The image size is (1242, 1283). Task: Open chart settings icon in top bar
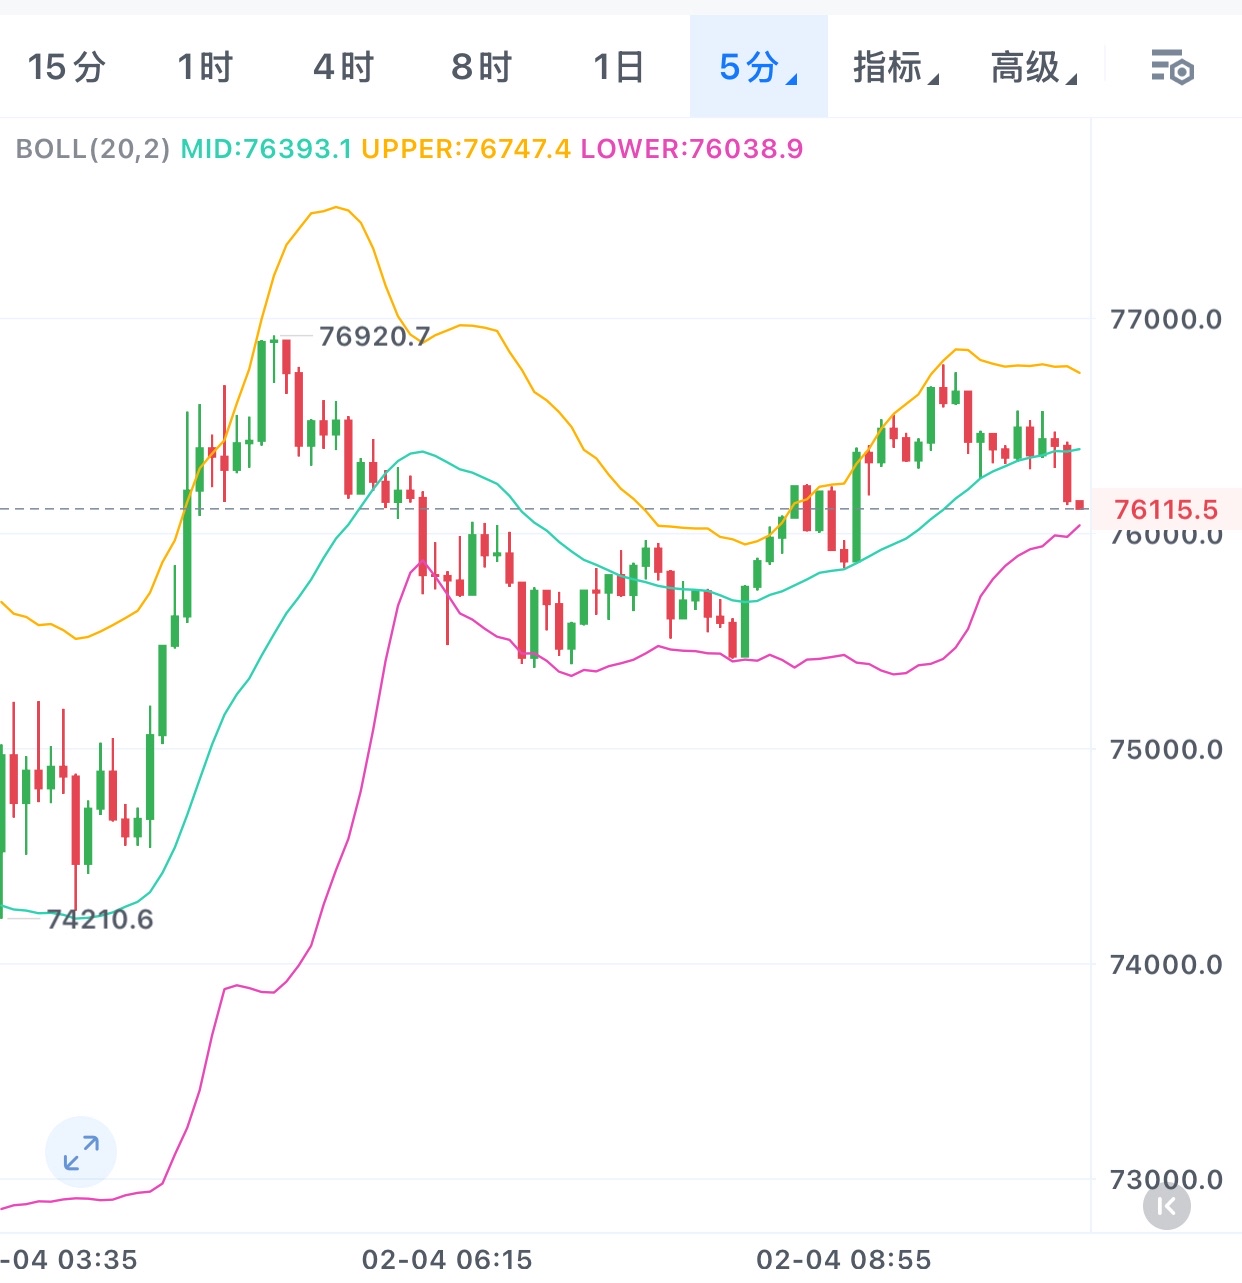pyautogui.click(x=1172, y=68)
